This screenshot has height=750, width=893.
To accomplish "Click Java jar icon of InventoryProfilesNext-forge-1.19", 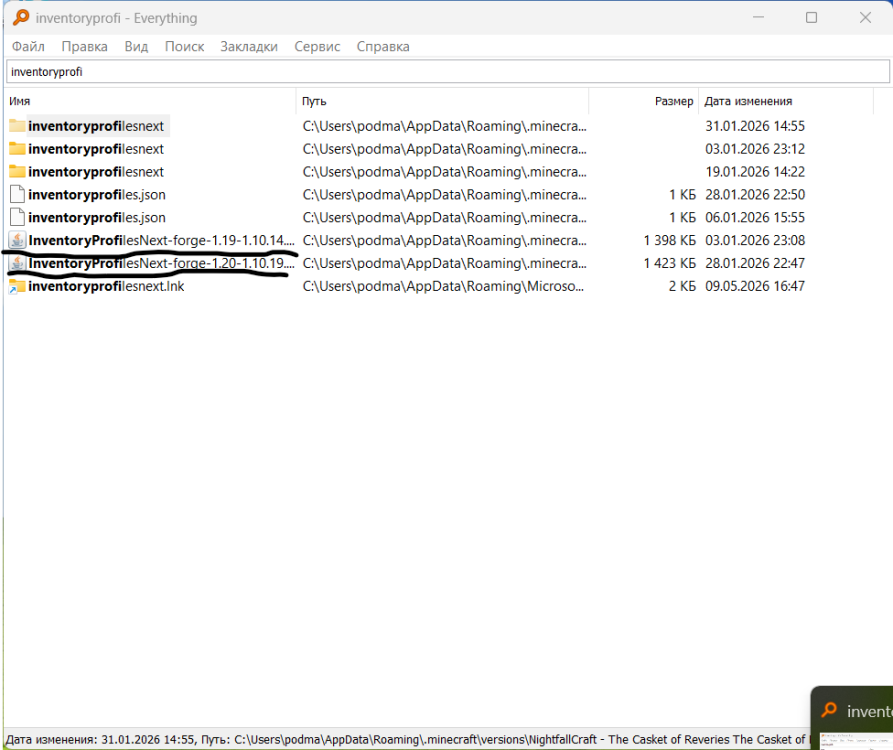I will pos(18,240).
